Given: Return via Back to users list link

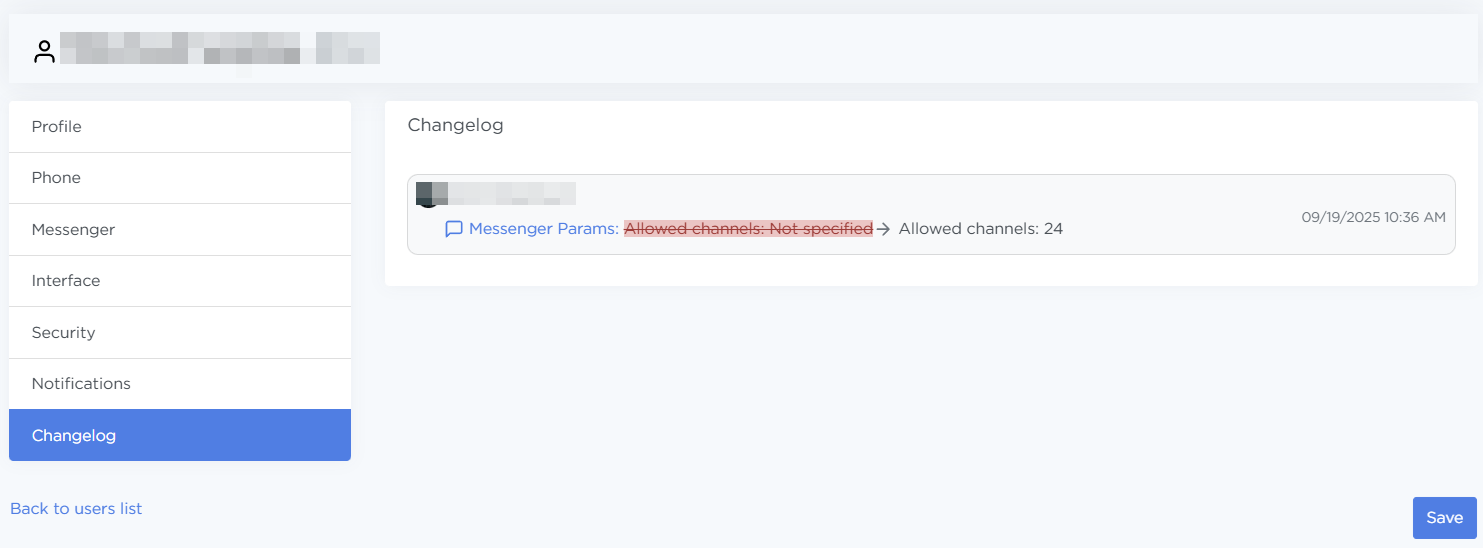Looking at the screenshot, I should coord(76,509).
